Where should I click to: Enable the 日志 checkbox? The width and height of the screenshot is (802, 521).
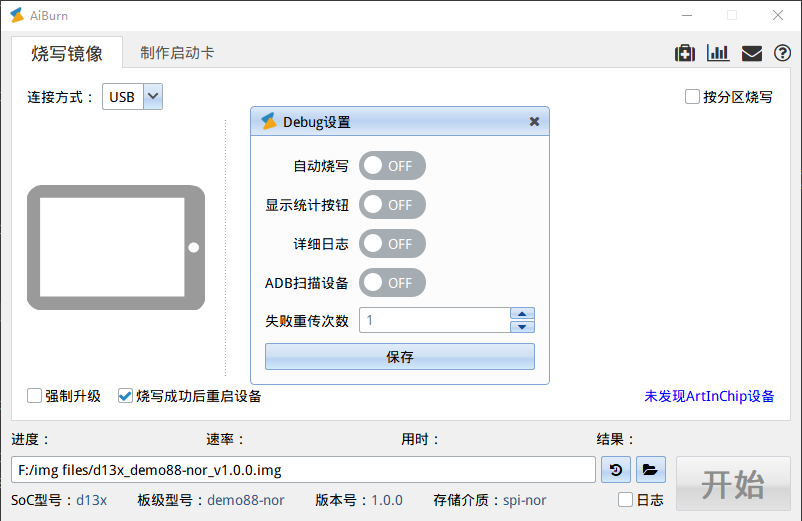pyautogui.click(x=625, y=500)
